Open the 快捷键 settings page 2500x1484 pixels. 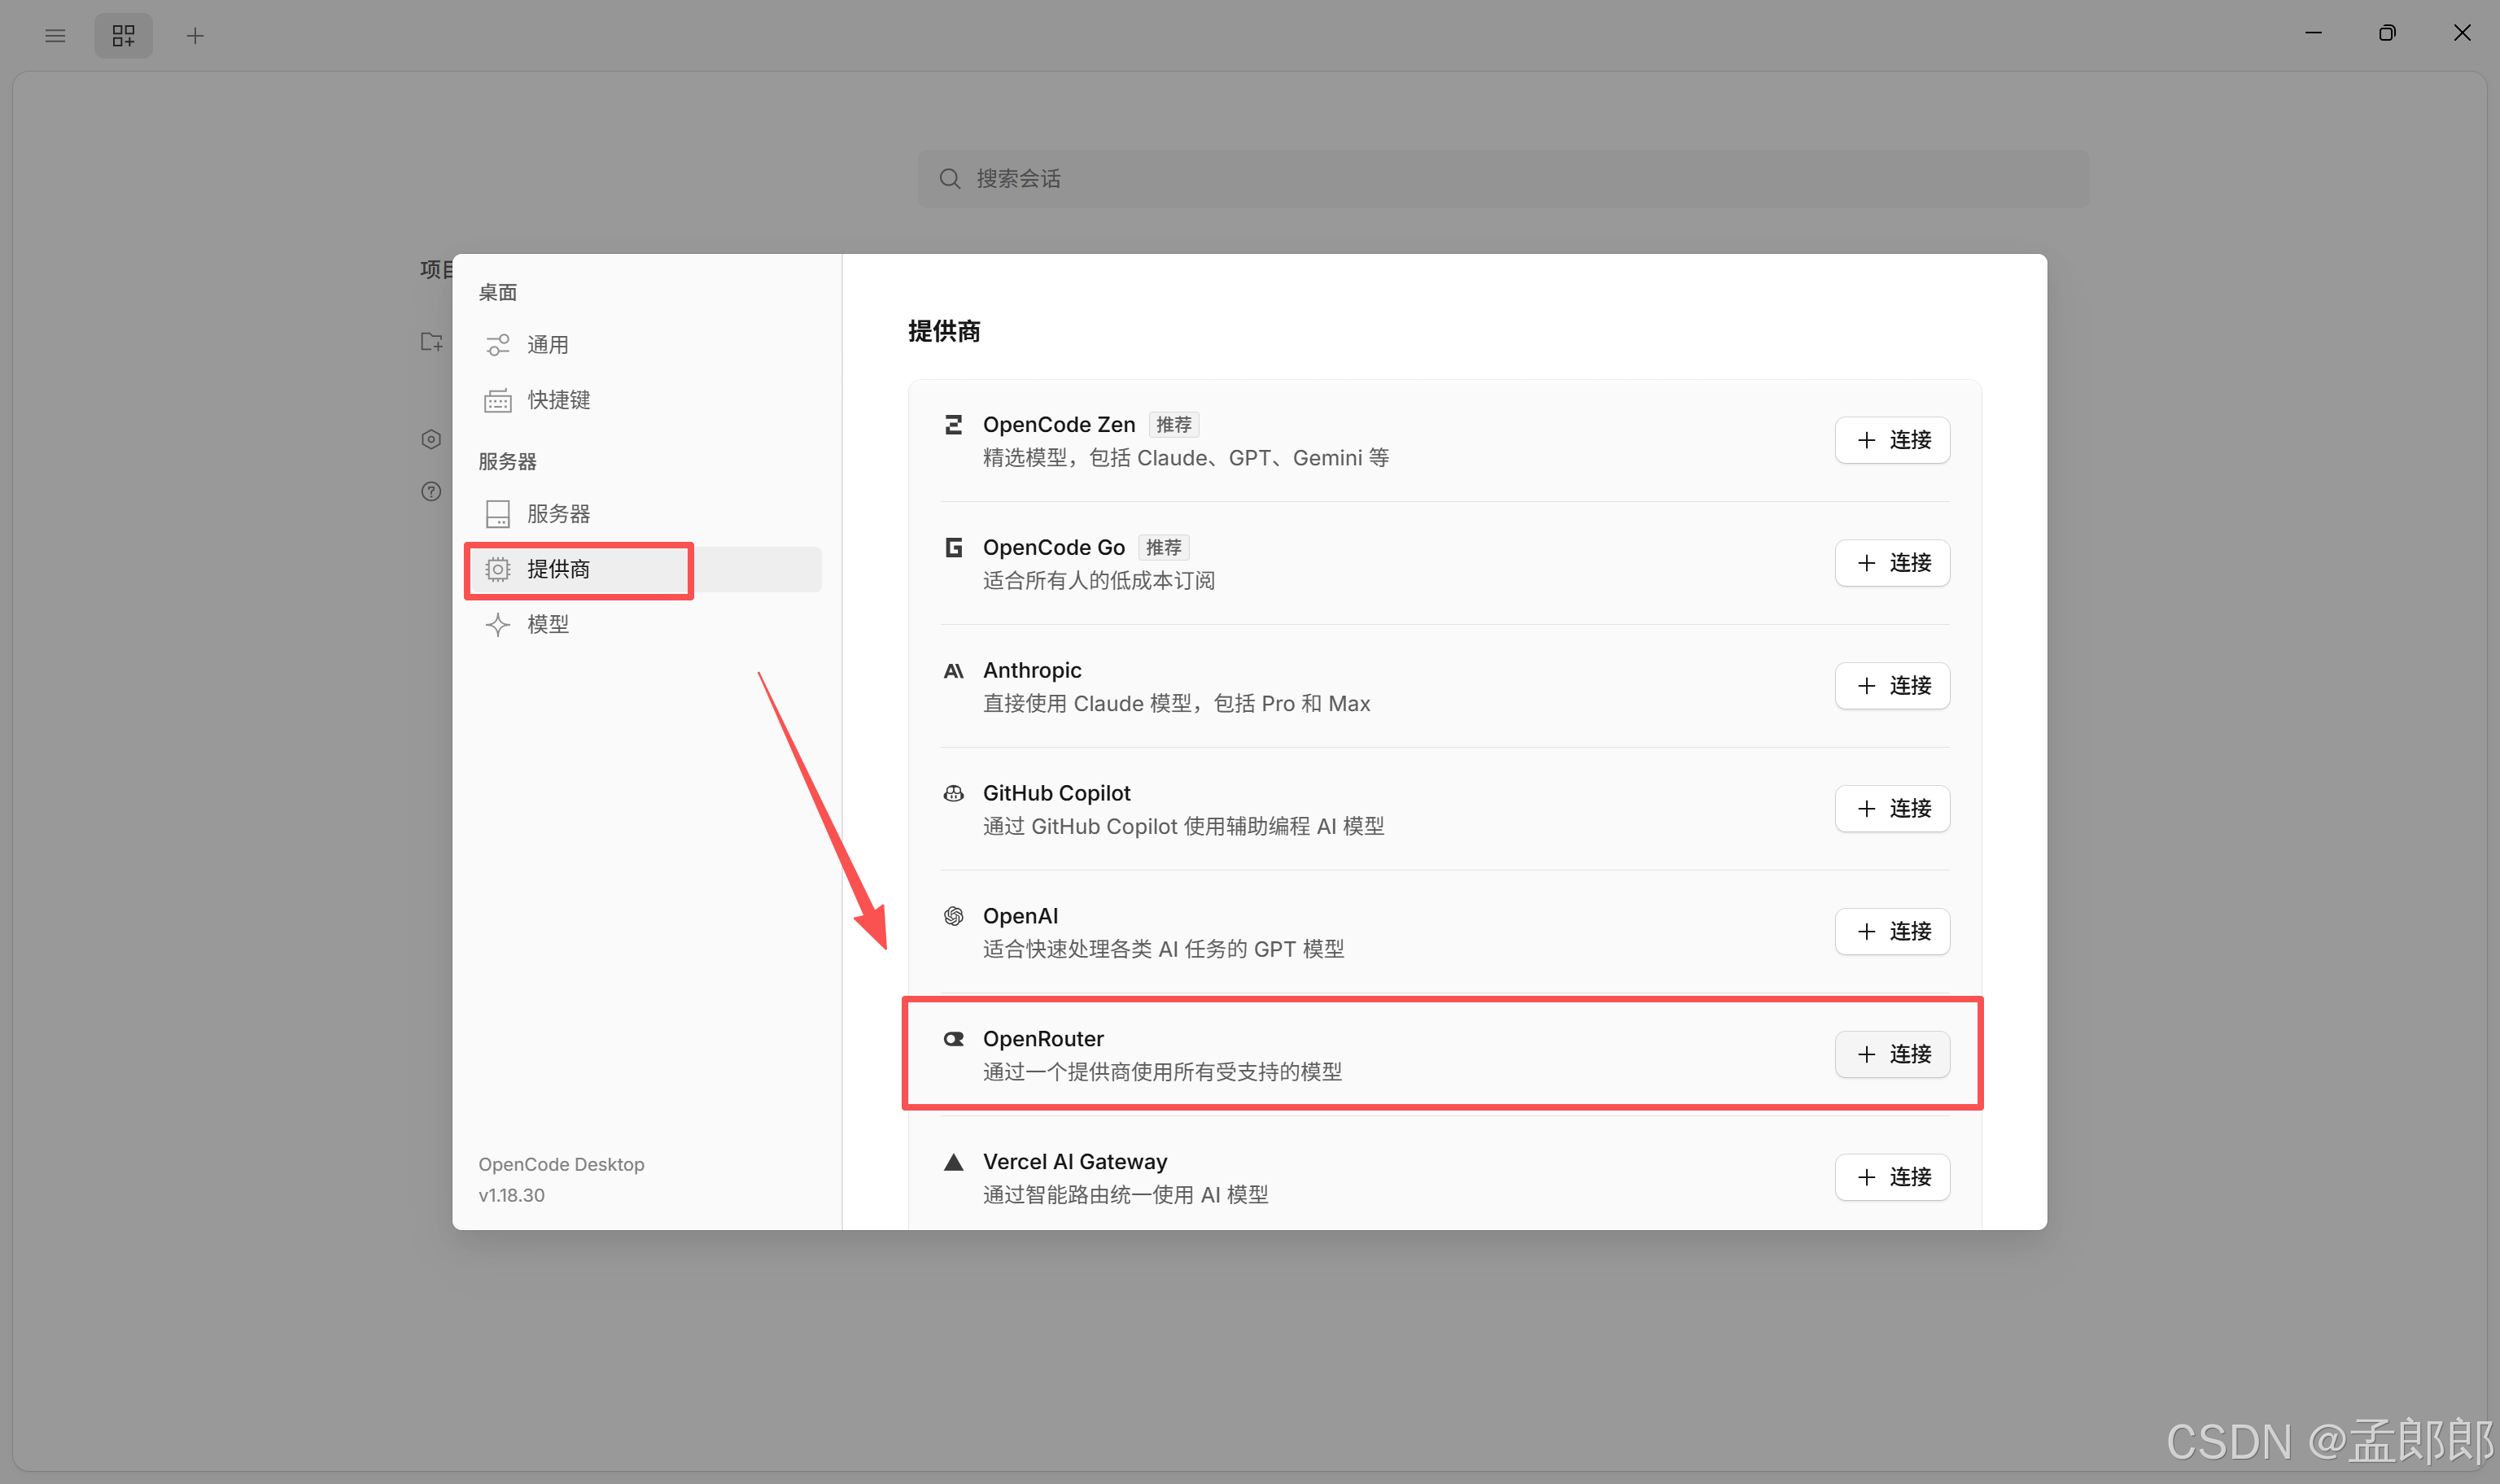click(x=645, y=400)
